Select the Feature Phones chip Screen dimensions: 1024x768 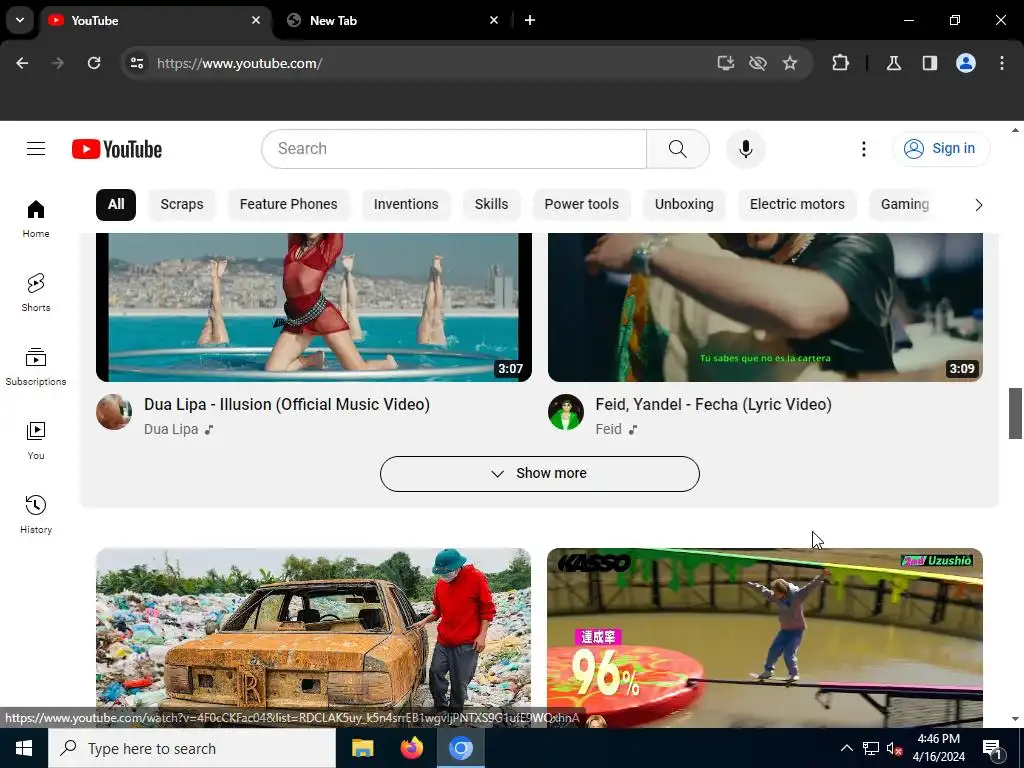click(x=288, y=204)
